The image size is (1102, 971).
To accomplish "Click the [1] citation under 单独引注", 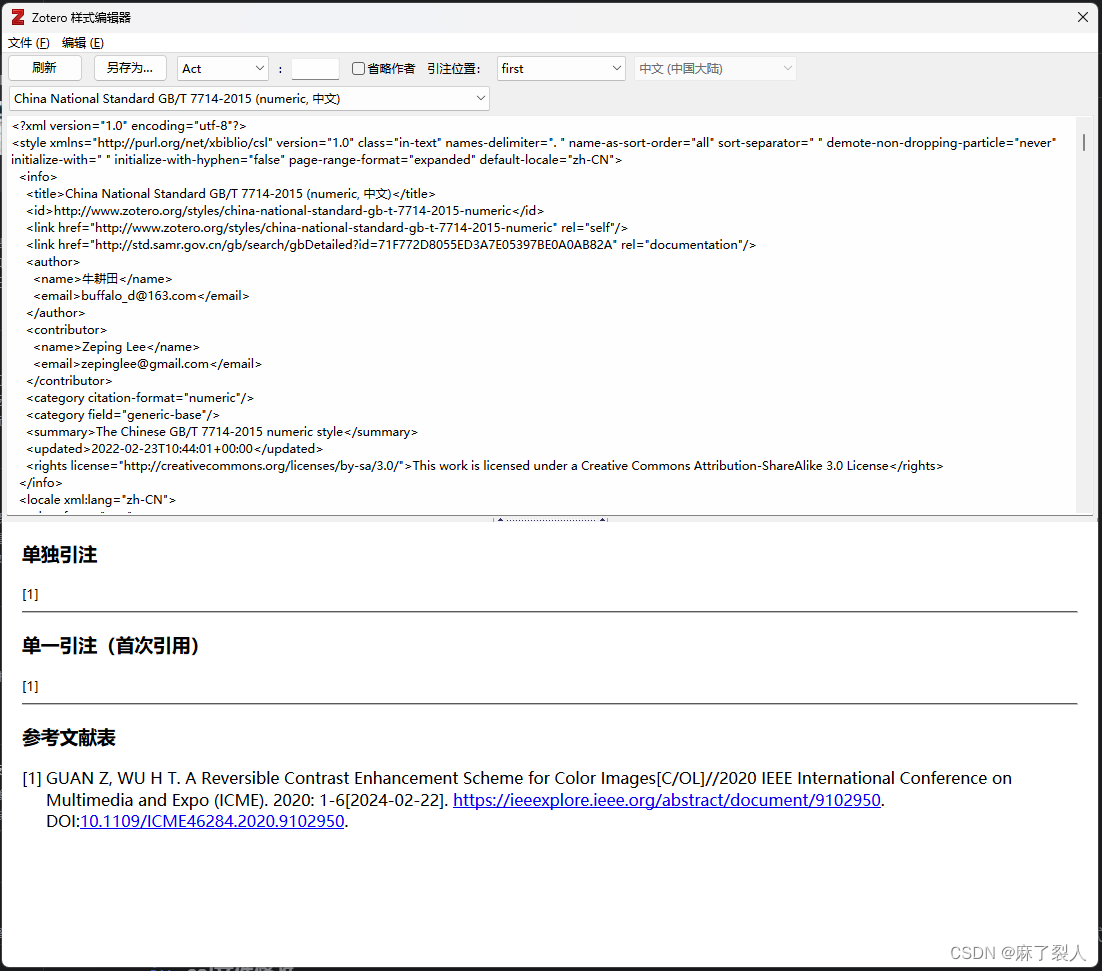I will 30,594.
